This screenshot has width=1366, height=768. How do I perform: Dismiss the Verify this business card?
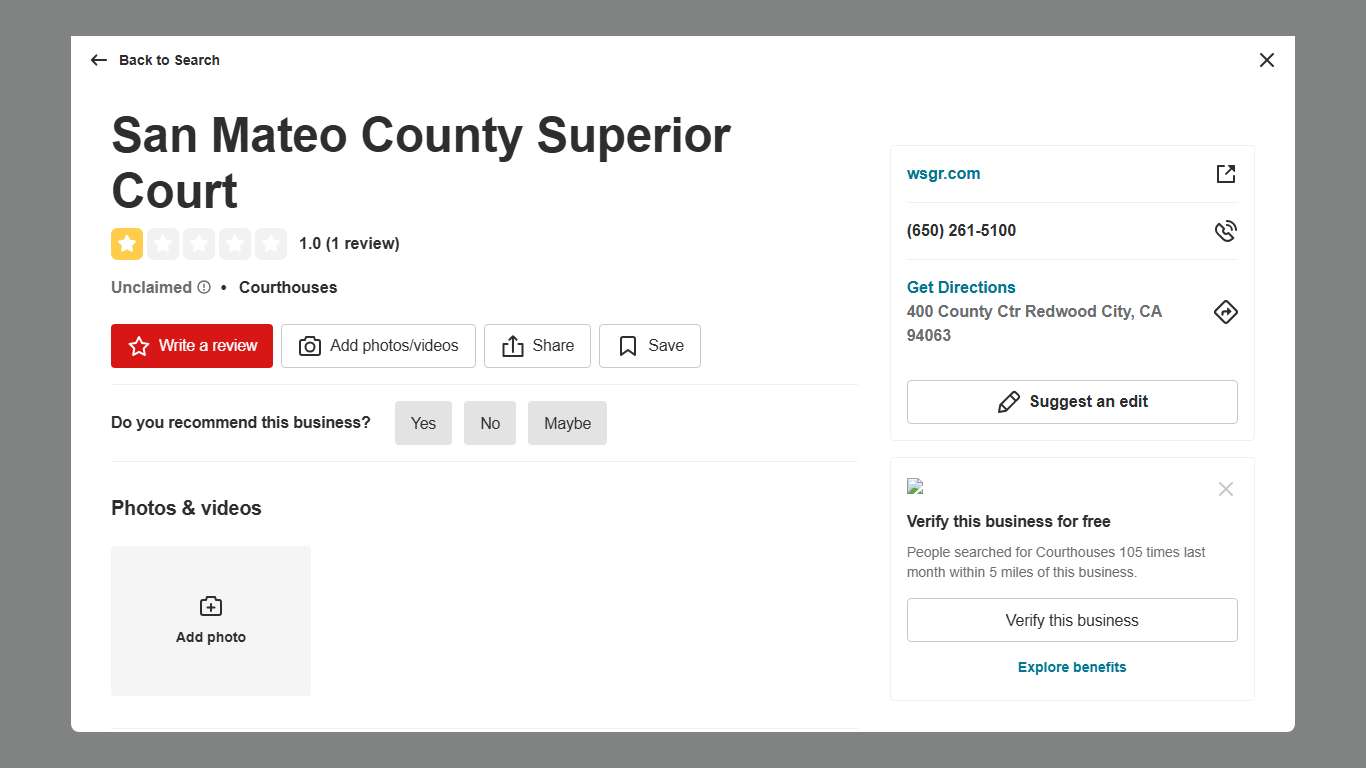coord(1226,489)
